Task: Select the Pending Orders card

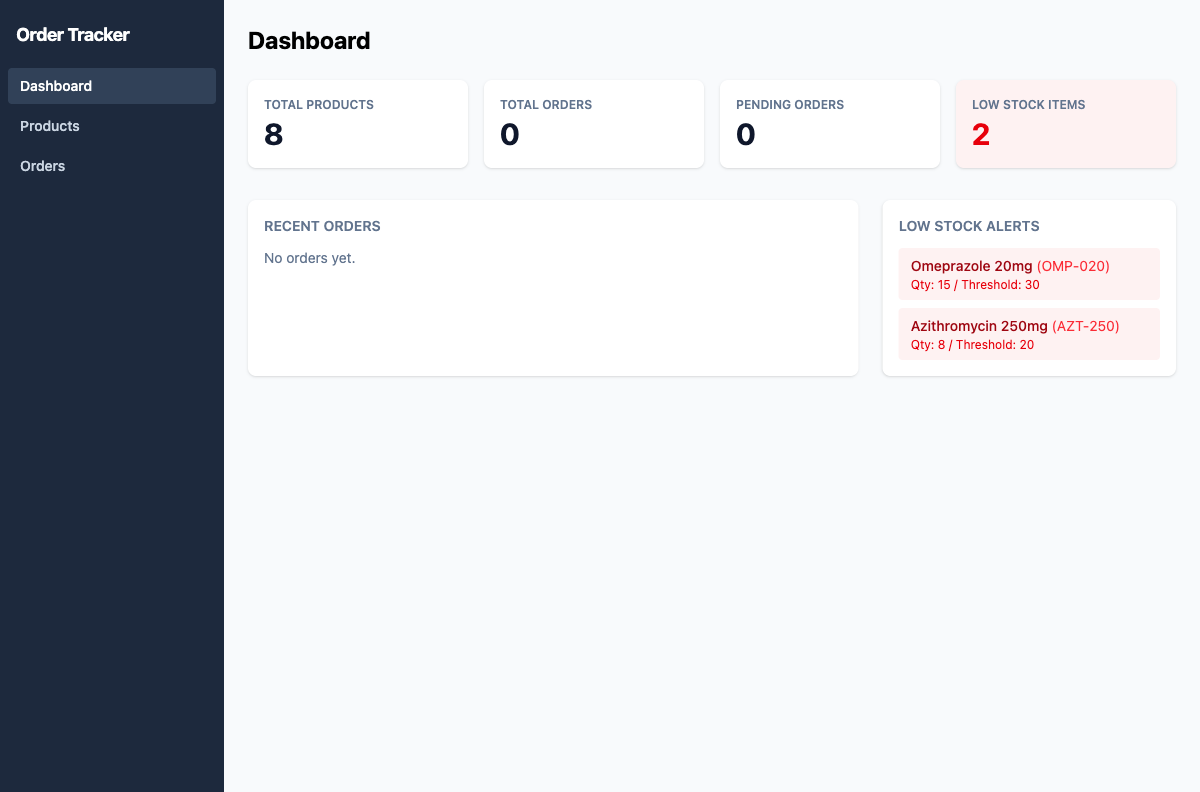Action: pos(830,123)
